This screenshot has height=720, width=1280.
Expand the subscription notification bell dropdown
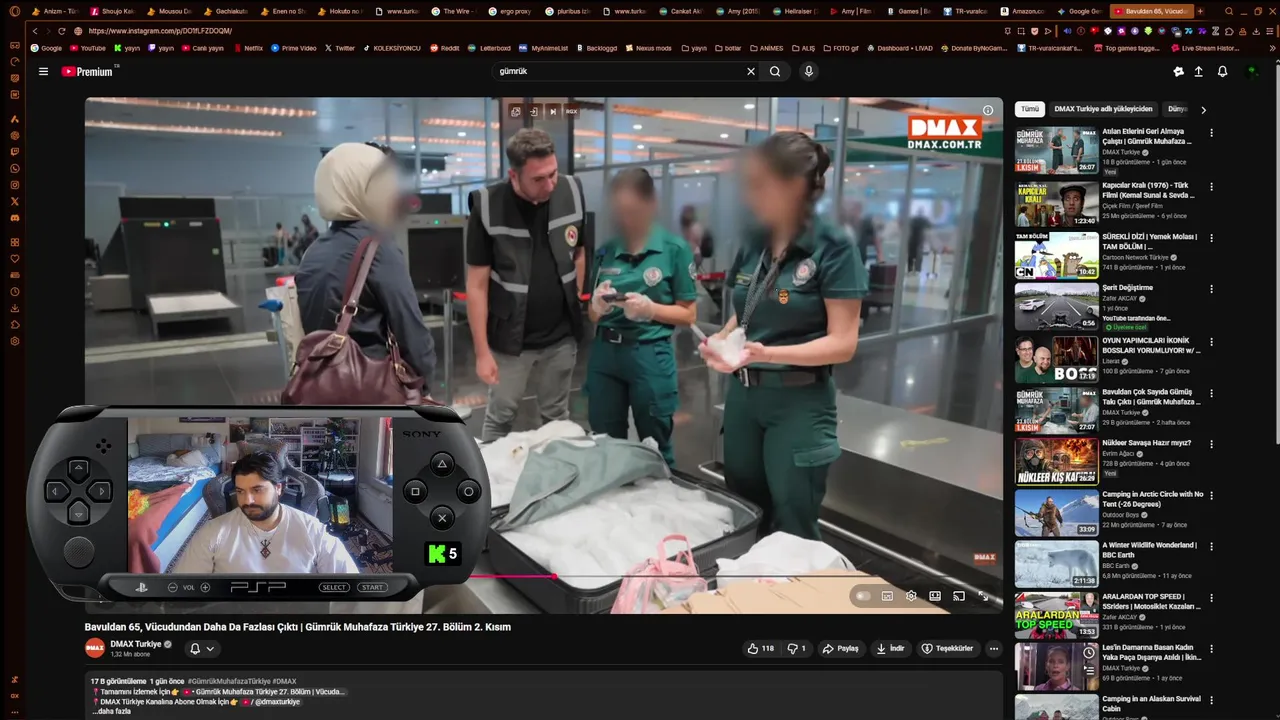pyautogui.click(x=202, y=648)
